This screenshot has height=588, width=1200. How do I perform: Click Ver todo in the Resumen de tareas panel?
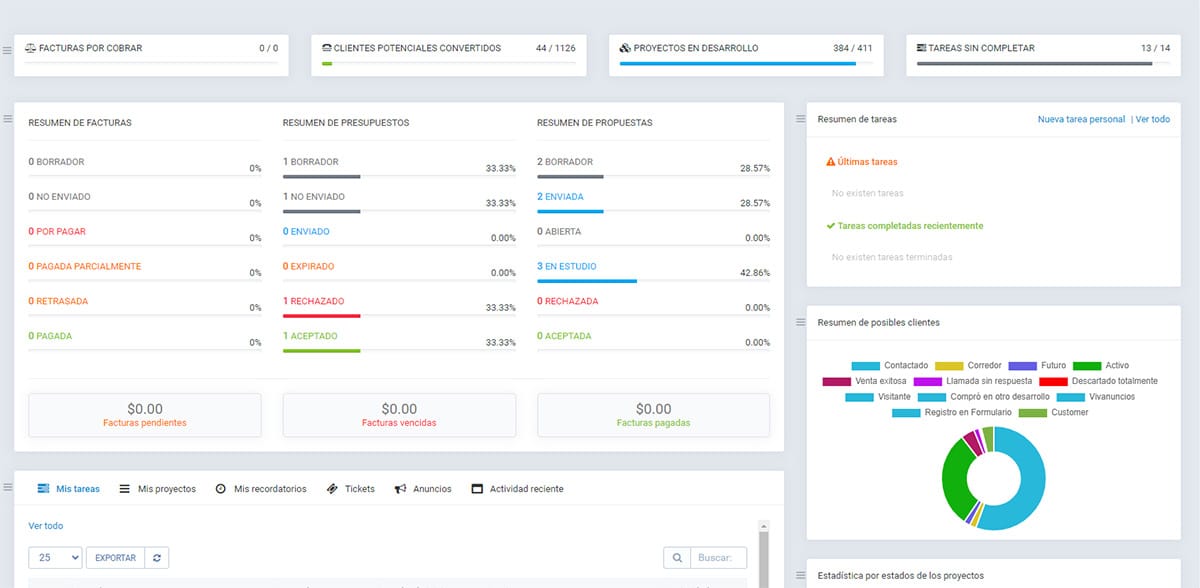(x=1152, y=119)
